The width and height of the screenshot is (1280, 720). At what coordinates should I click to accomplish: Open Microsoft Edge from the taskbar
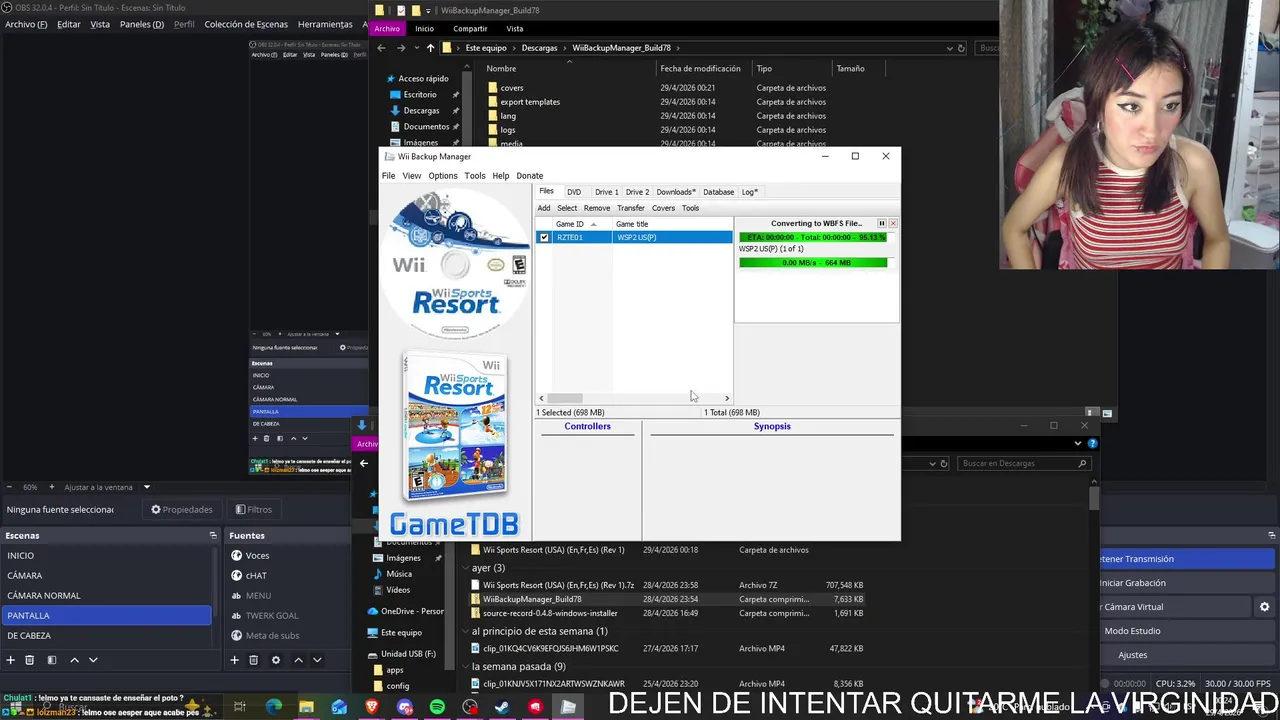click(273, 707)
